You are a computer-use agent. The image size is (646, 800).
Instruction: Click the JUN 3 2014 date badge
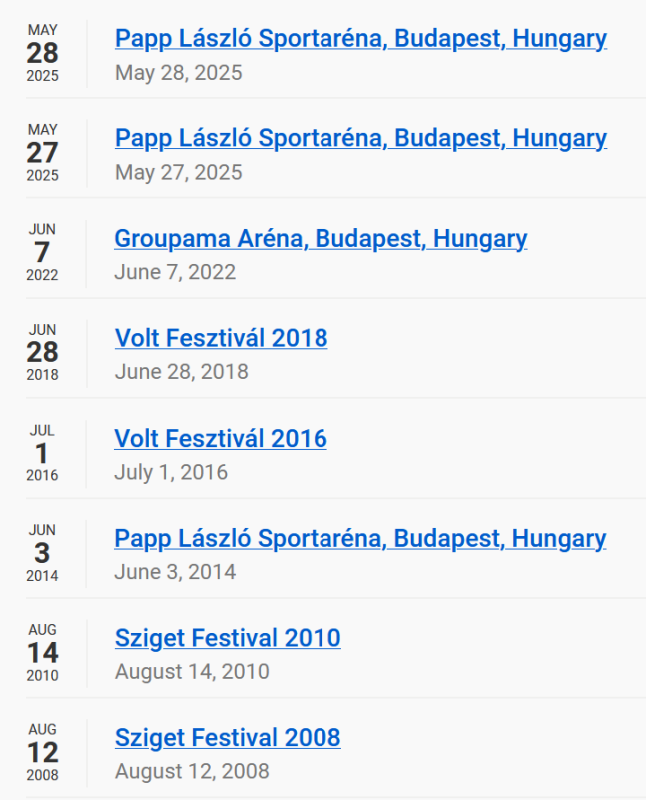42,553
